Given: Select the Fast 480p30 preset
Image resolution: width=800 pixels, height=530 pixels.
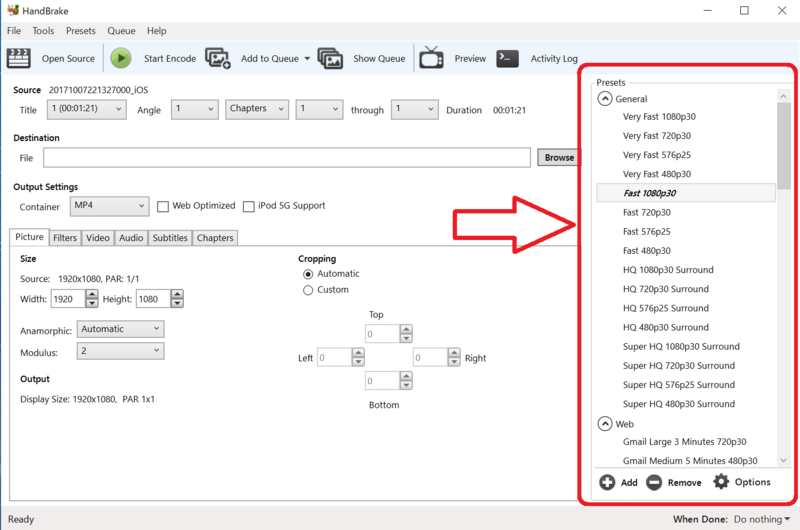Looking at the screenshot, I should pos(646,250).
